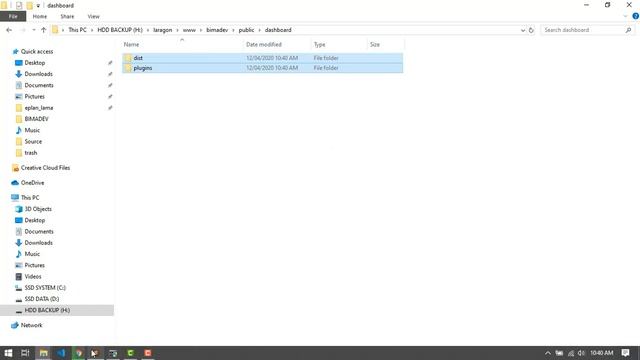This screenshot has height=360, width=640.
Task: Refresh the dashboard folder view
Action: pos(531,30)
